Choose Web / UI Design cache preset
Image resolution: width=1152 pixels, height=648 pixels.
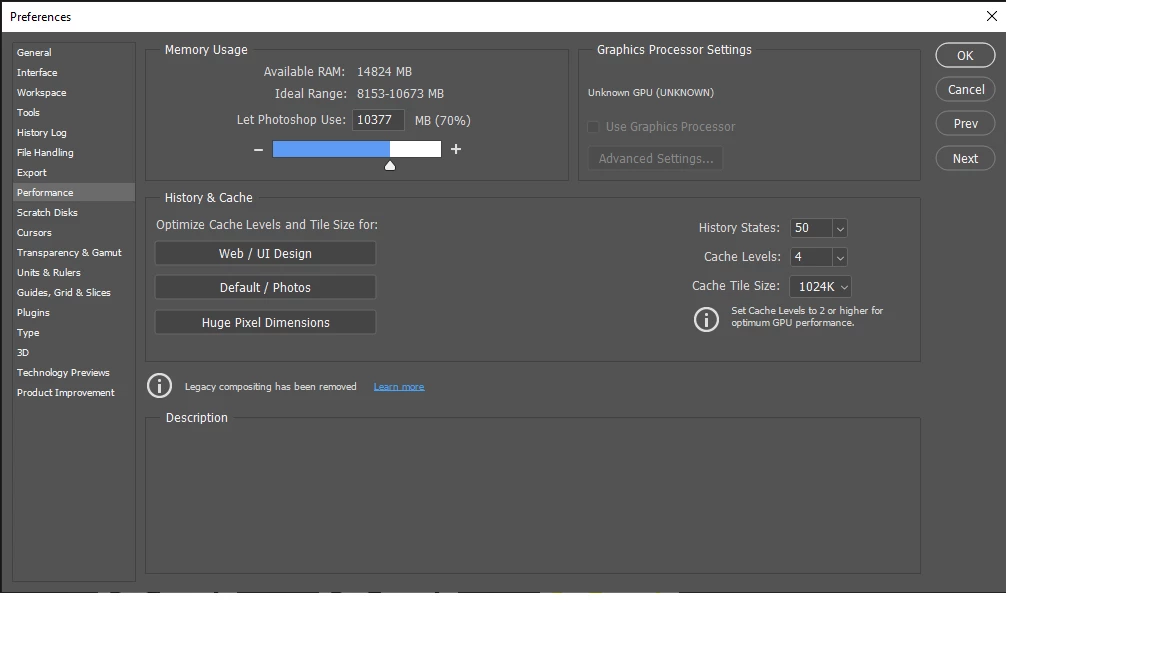pyautogui.click(x=265, y=253)
